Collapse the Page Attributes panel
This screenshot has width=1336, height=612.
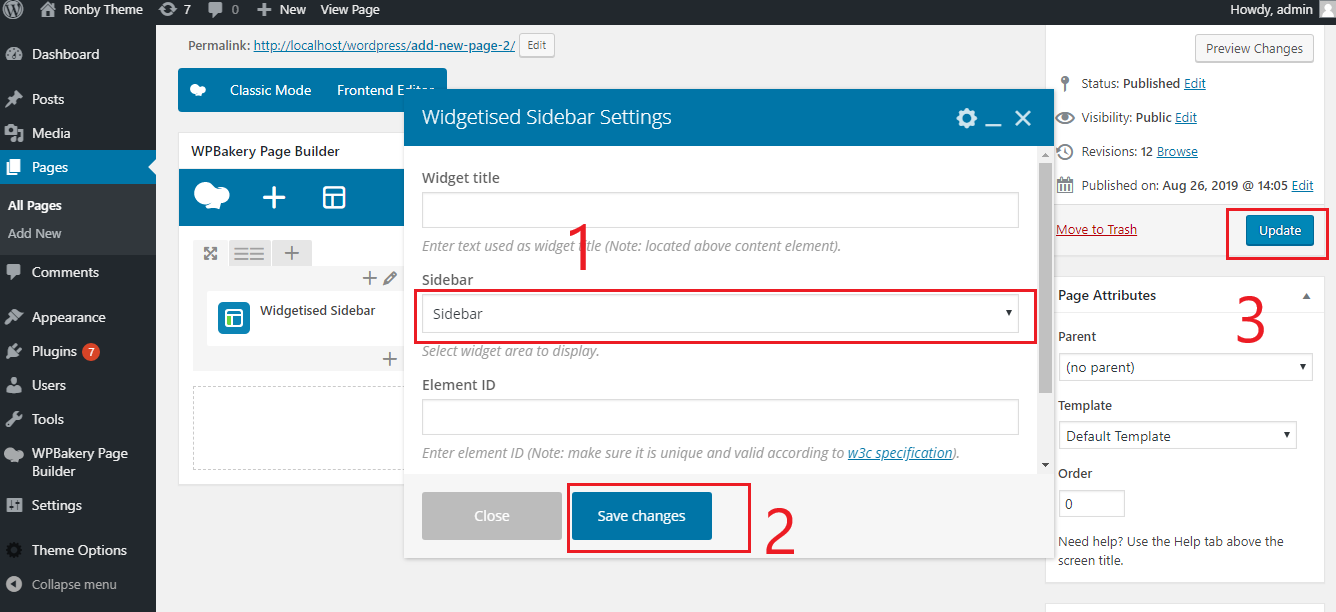click(1306, 296)
